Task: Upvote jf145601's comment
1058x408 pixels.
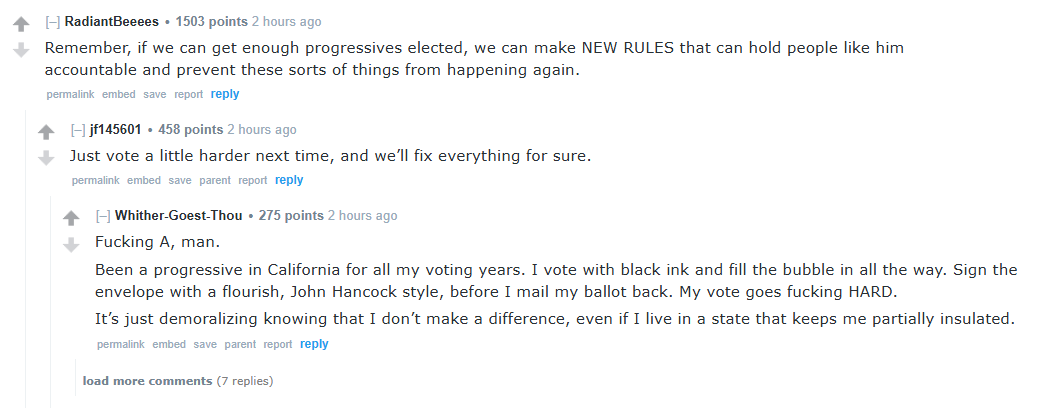Action: pos(45,132)
